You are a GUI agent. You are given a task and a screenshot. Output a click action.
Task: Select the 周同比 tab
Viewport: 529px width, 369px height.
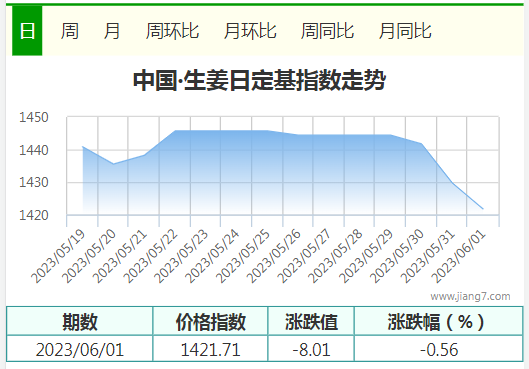pyautogui.click(x=327, y=31)
